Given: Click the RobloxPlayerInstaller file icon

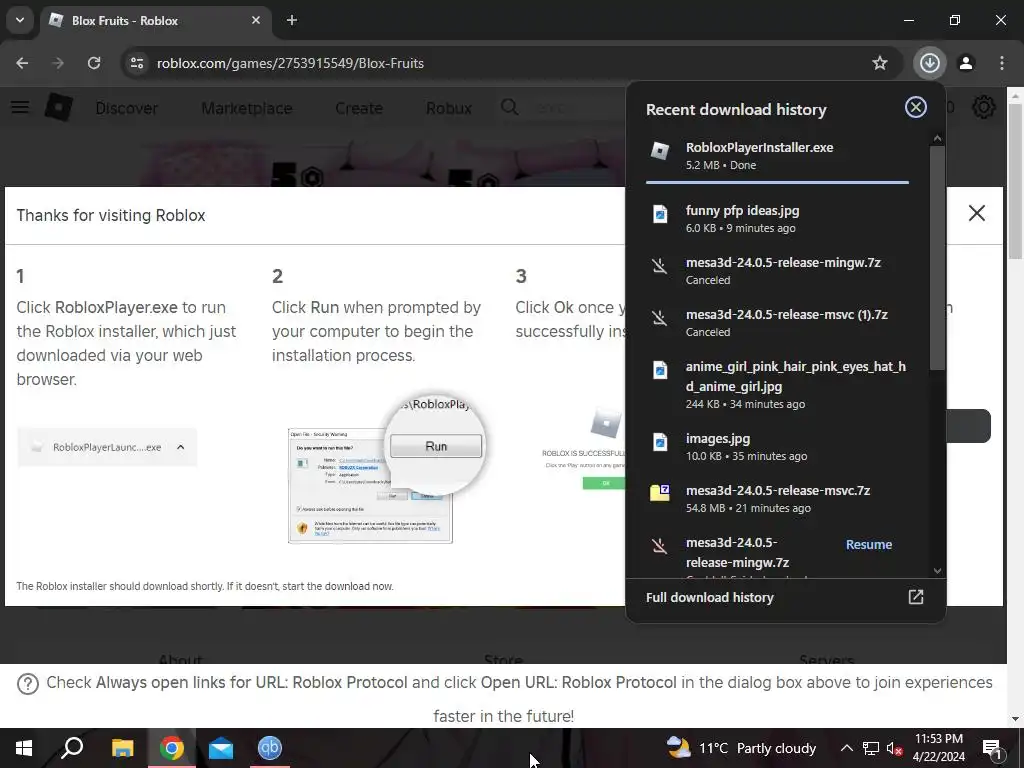Looking at the screenshot, I should [x=660, y=151].
